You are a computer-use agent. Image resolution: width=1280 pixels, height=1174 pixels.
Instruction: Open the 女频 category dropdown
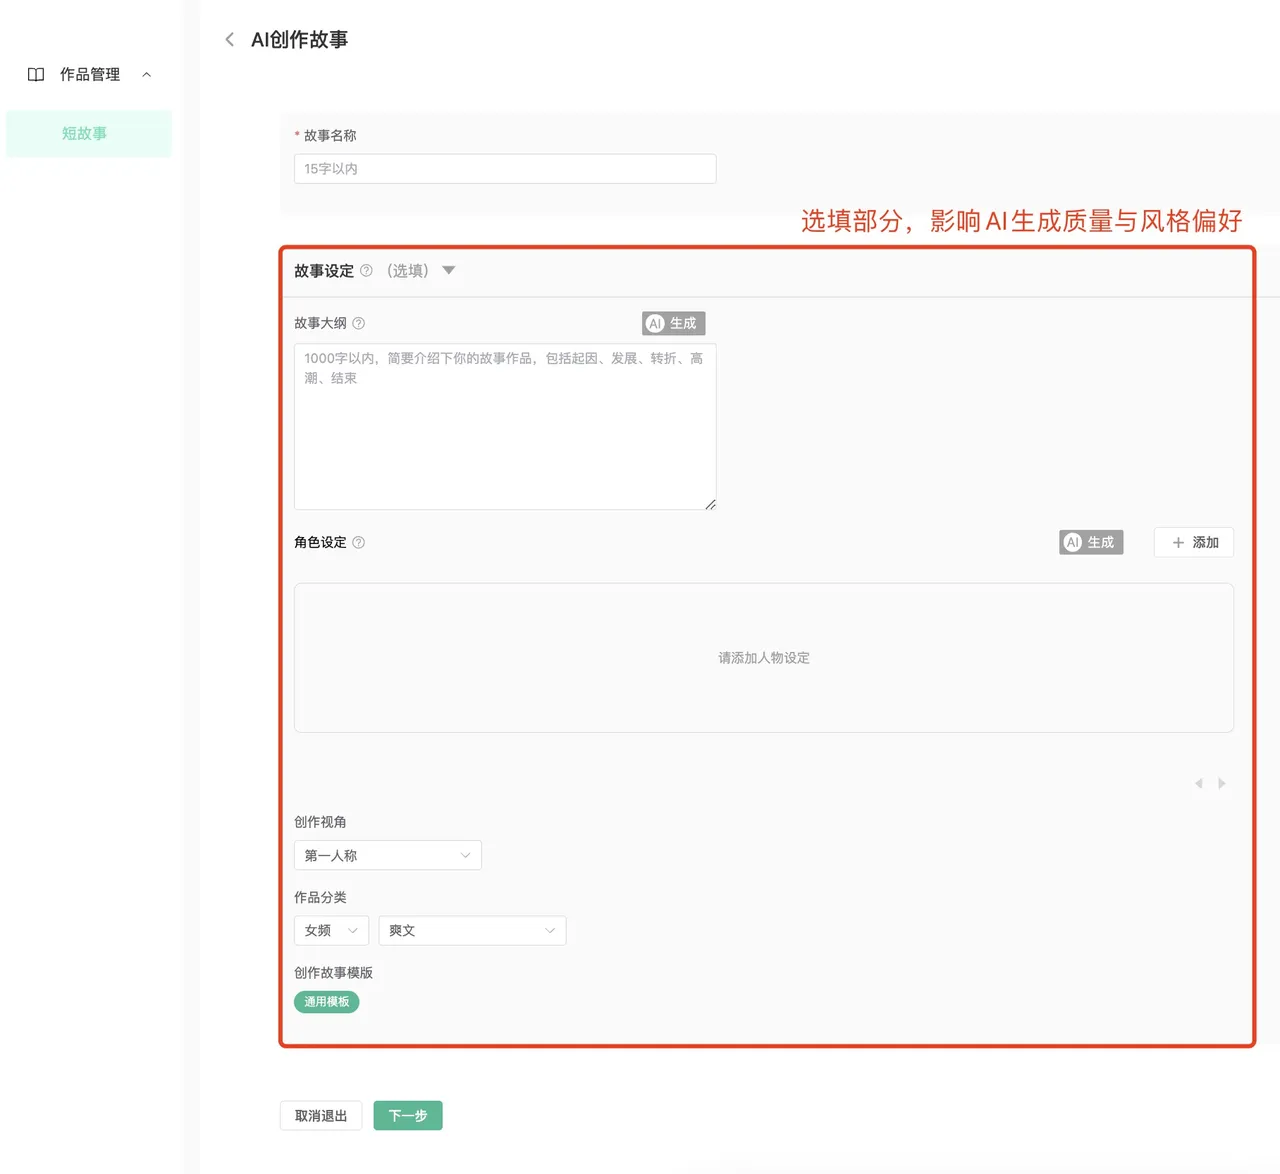(x=331, y=930)
